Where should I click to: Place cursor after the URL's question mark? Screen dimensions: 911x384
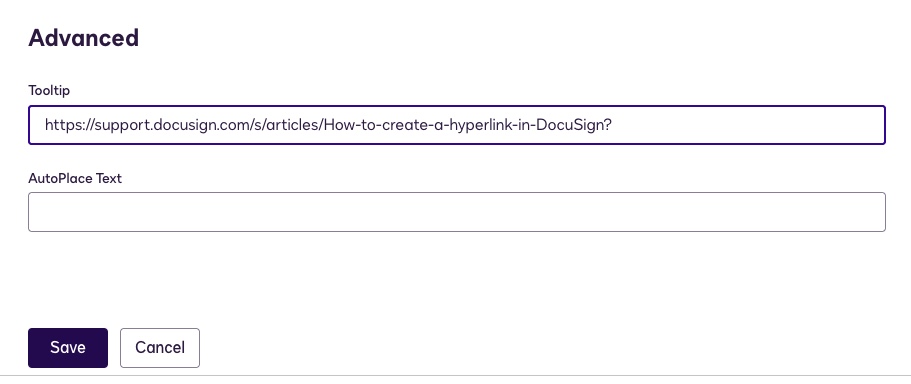coord(613,125)
